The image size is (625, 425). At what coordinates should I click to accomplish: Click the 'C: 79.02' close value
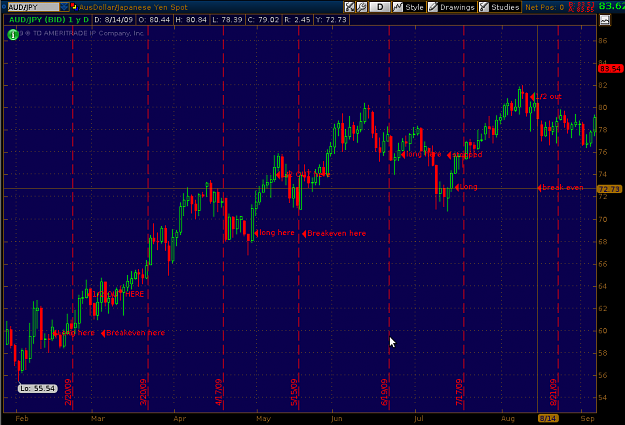tap(263, 20)
